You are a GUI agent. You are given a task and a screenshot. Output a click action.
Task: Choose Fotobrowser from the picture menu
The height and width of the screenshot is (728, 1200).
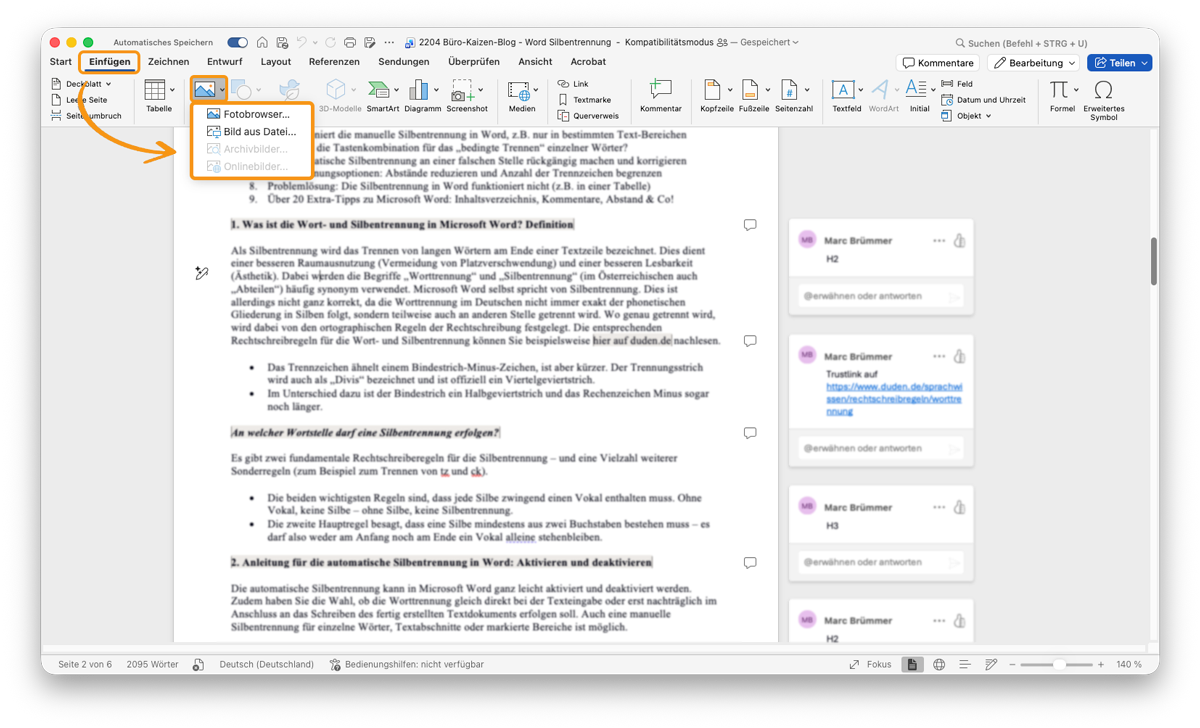pyautogui.click(x=253, y=115)
